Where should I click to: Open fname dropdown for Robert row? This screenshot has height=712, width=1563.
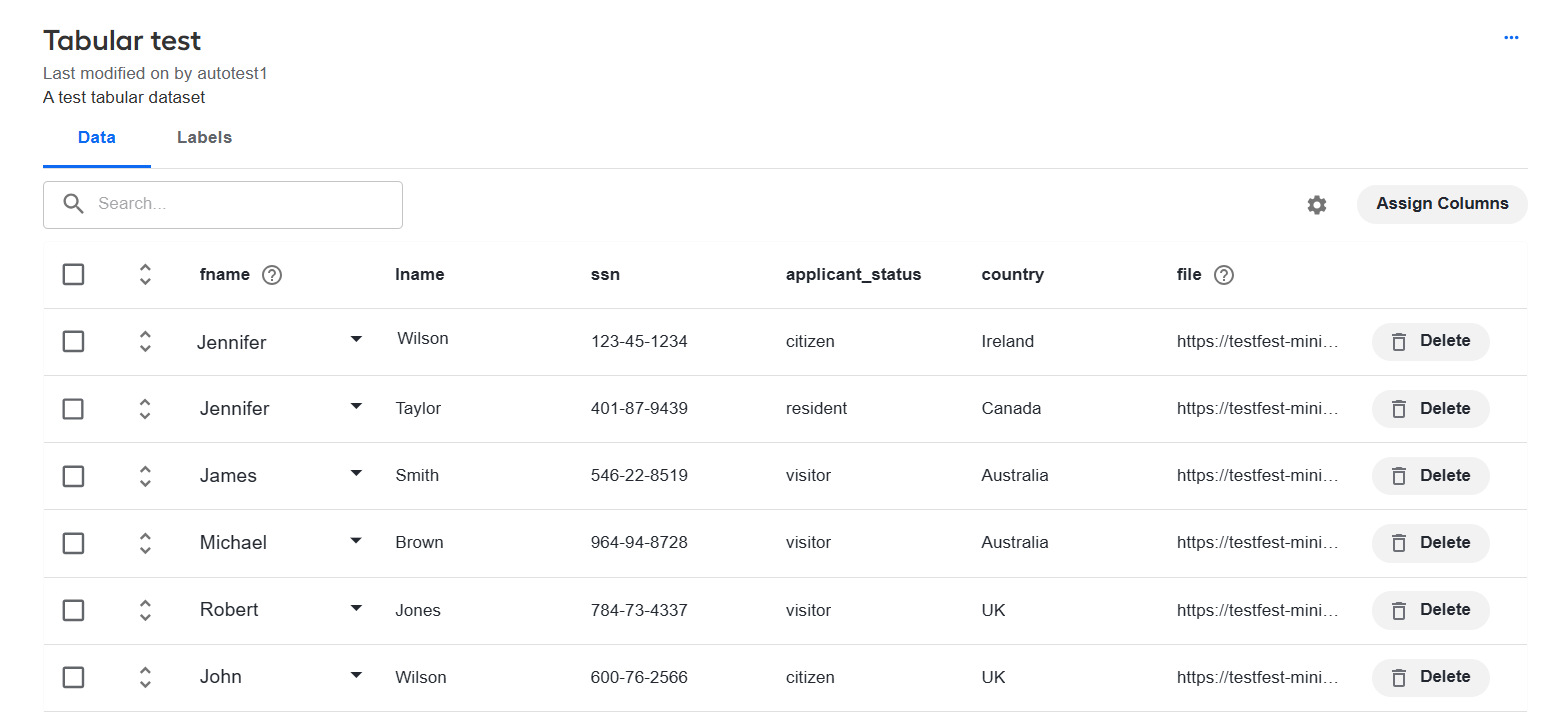tap(356, 608)
